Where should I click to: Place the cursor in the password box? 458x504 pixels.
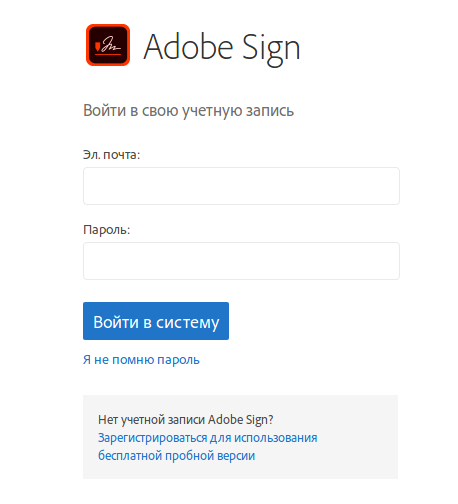tap(241, 261)
